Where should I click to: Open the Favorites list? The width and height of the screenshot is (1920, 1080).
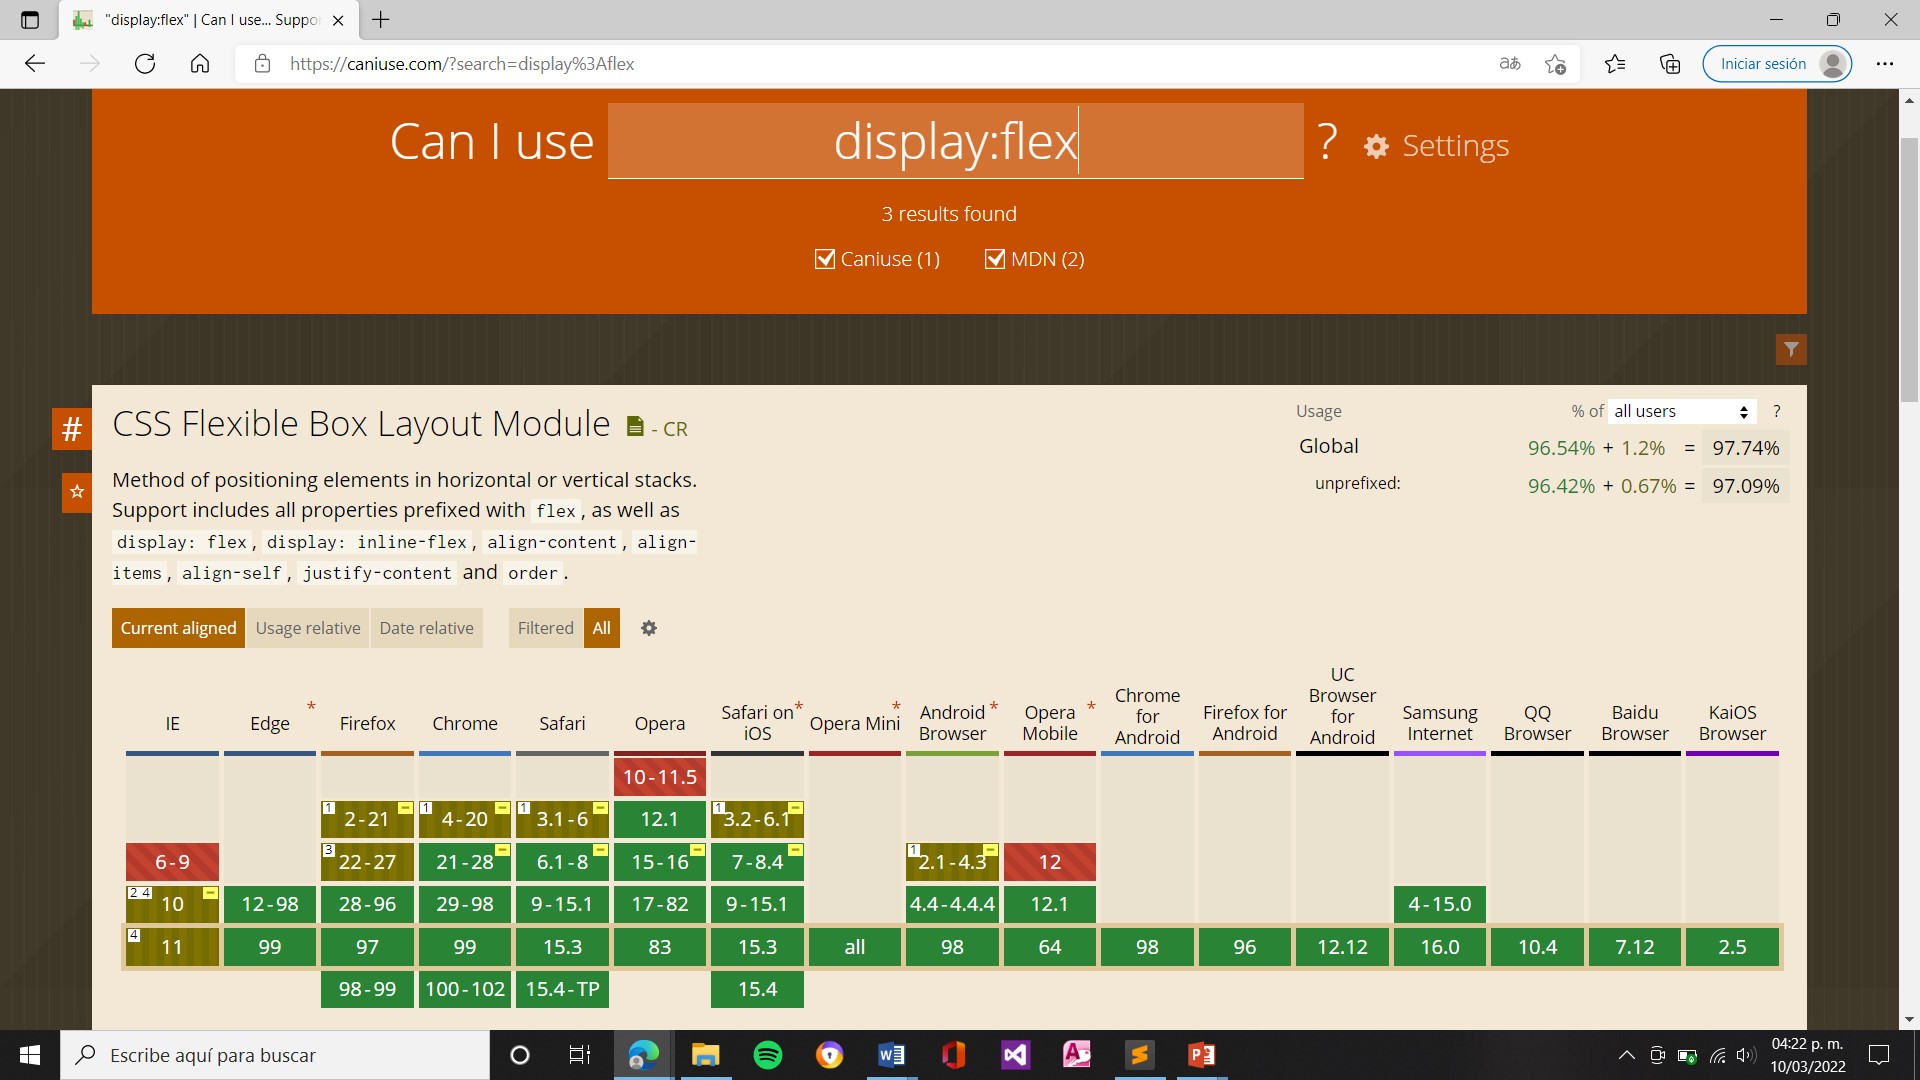click(x=1615, y=64)
